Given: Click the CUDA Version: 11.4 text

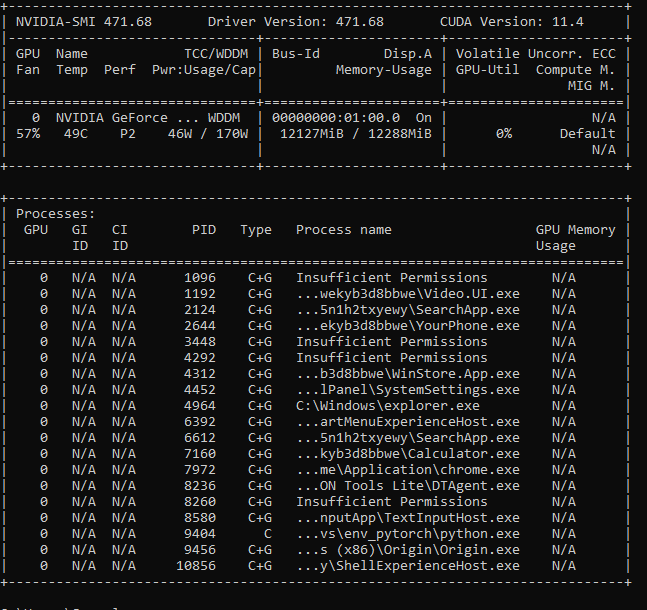Looking at the screenshot, I should coord(511,21).
